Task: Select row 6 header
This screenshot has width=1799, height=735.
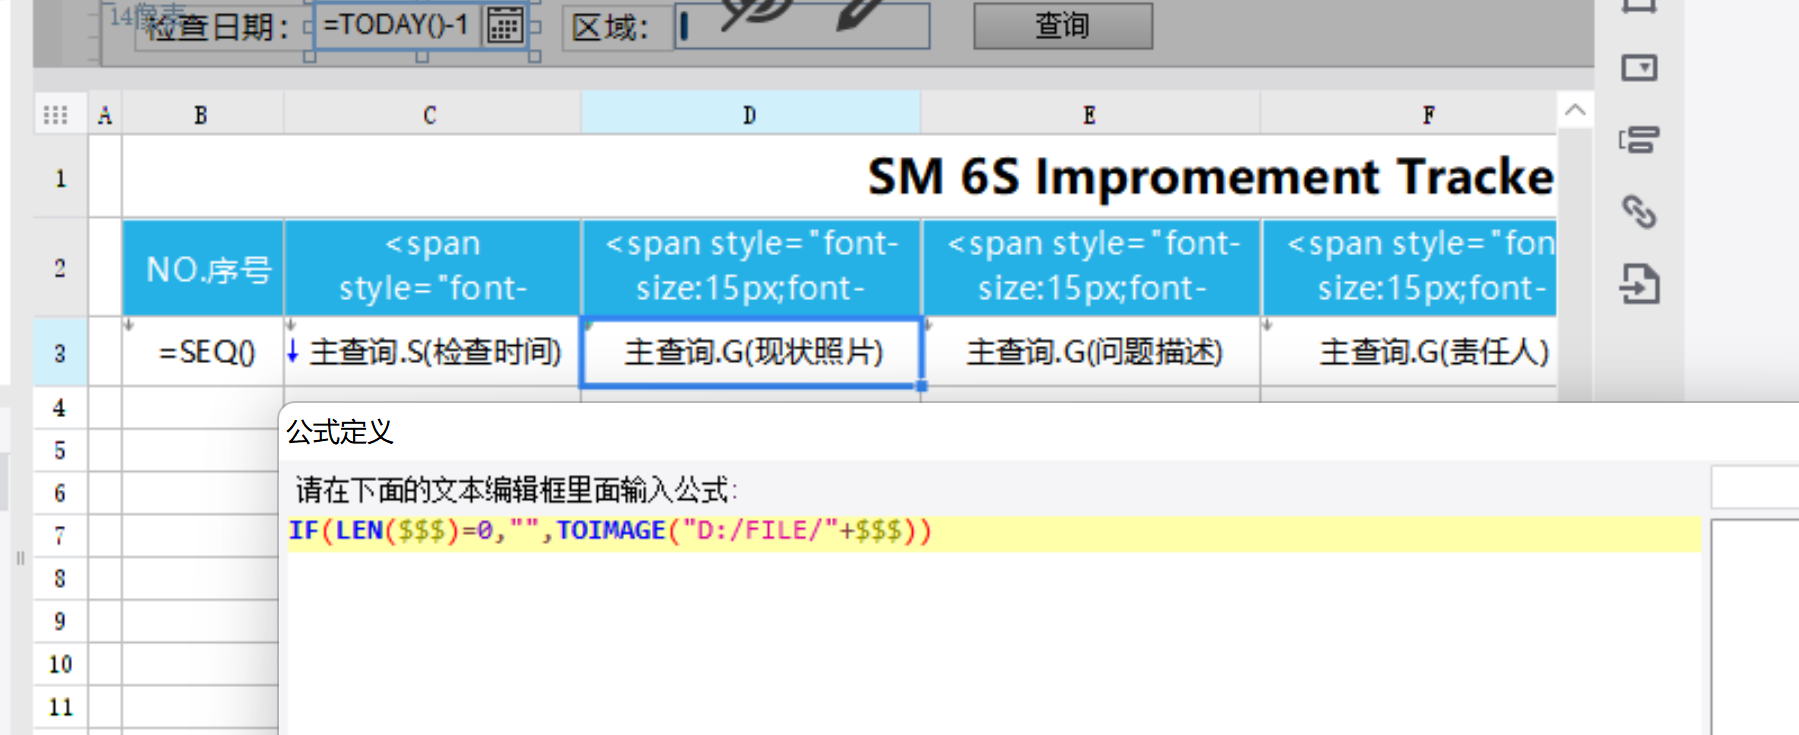Action: (61, 493)
